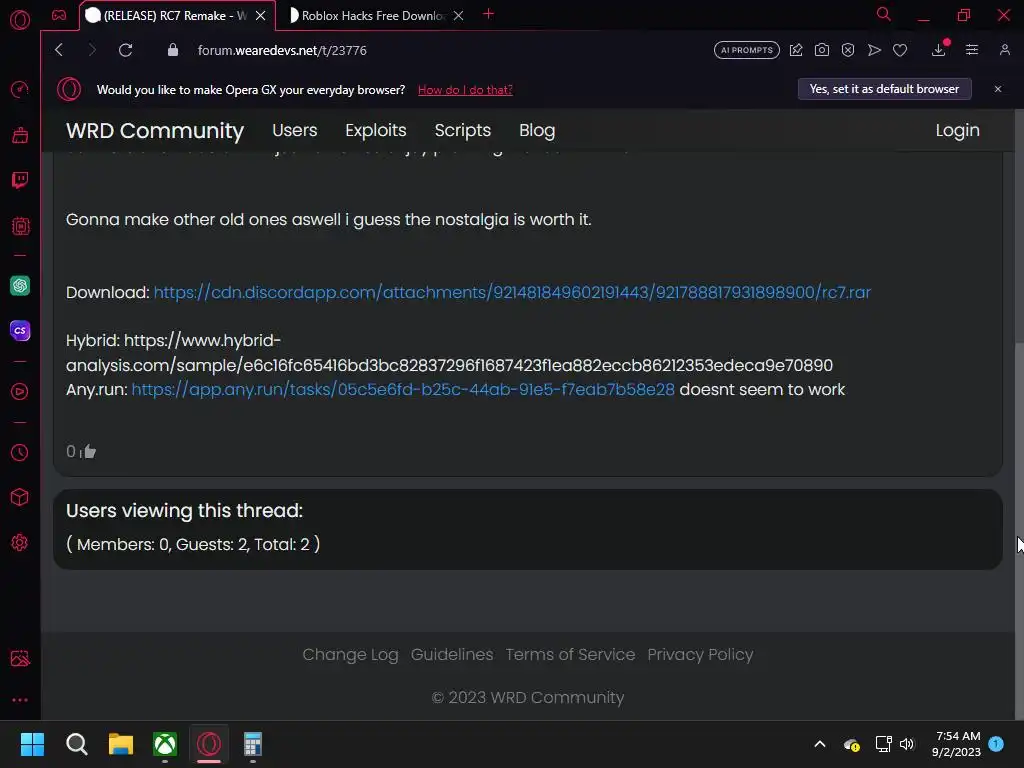Open the Scripts menu item
This screenshot has width=1024, height=768.
click(x=462, y=131)
